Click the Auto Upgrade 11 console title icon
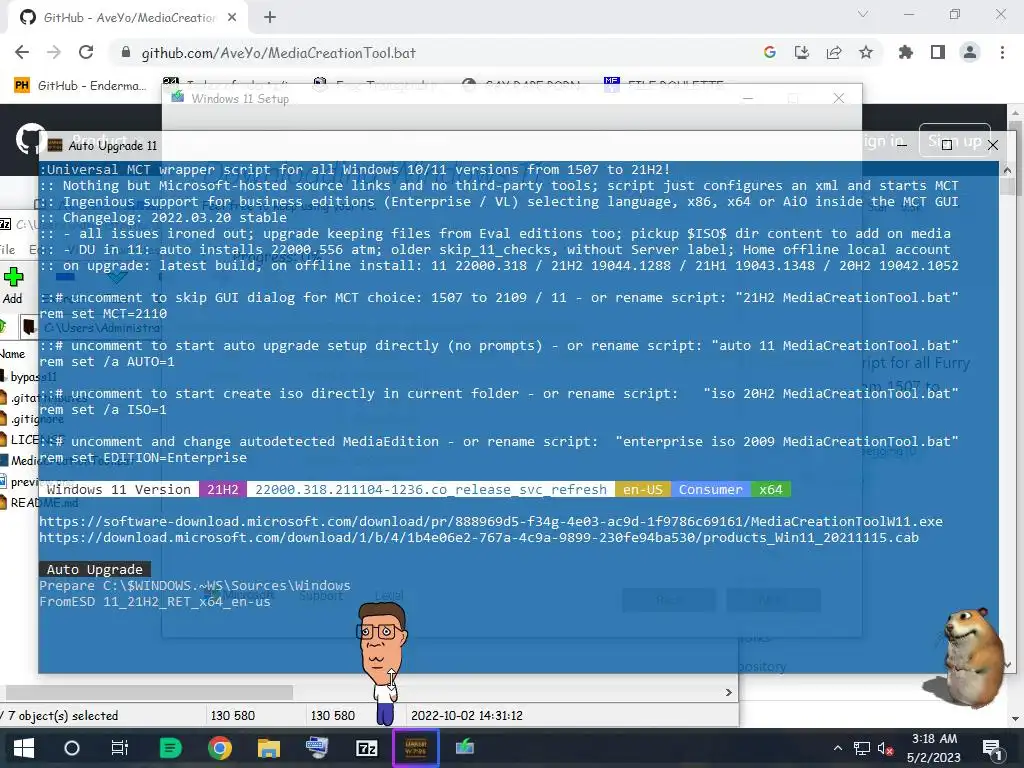Image resolution: width=1024 pixels, height=768 pixels. pos(55,145)
